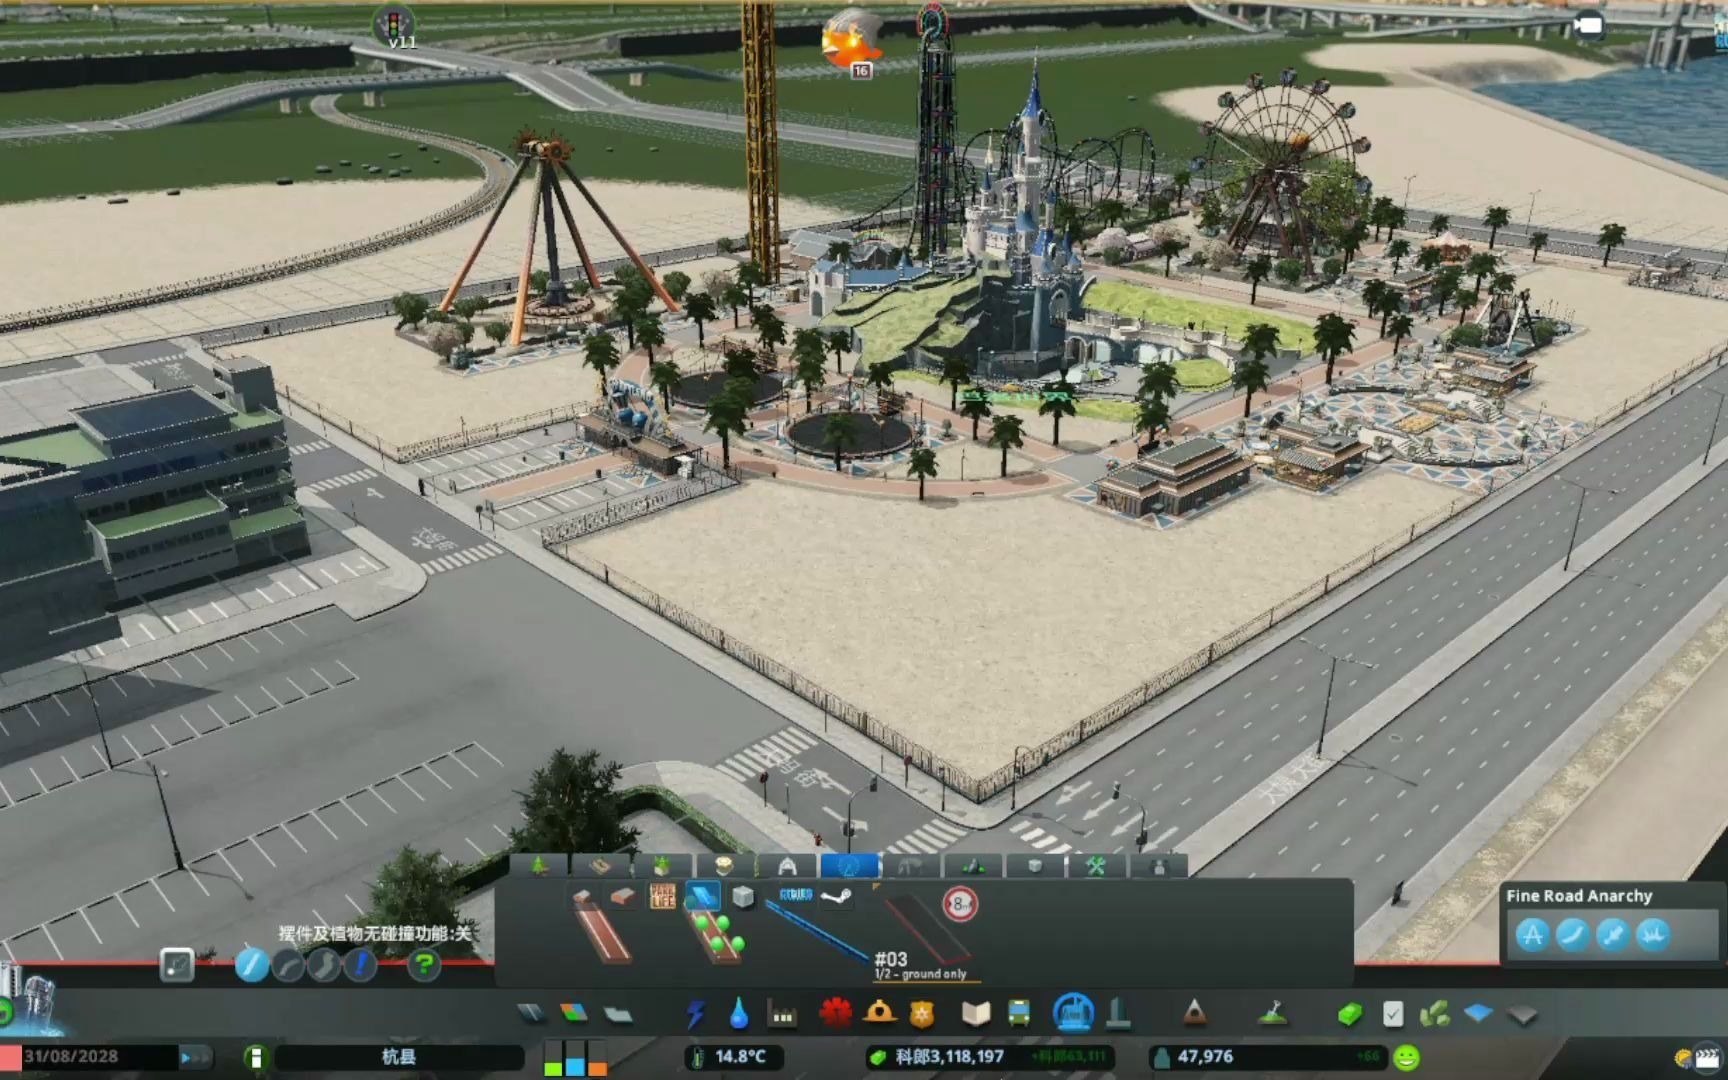
Task: Open the Water and Sewage menu
Action: [738, 1015]
